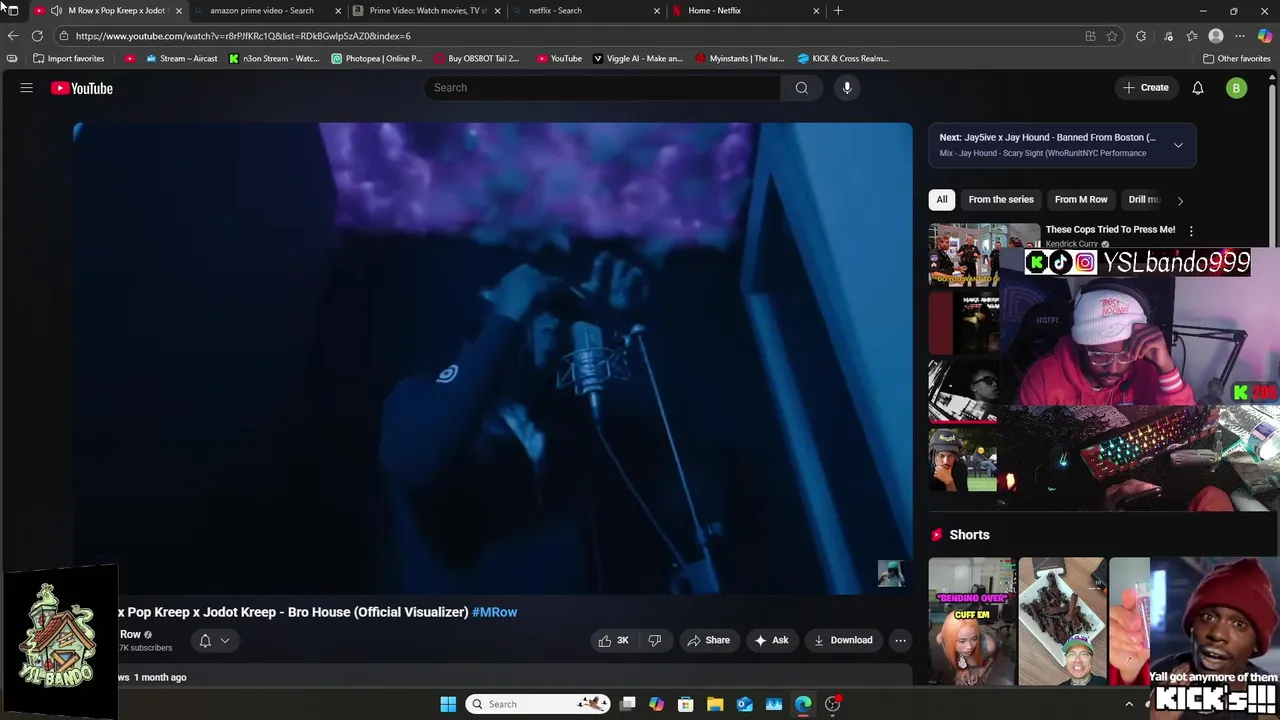Open Windows Start menu
This screenshot has width=1280, height=720.
coord(448,704)
